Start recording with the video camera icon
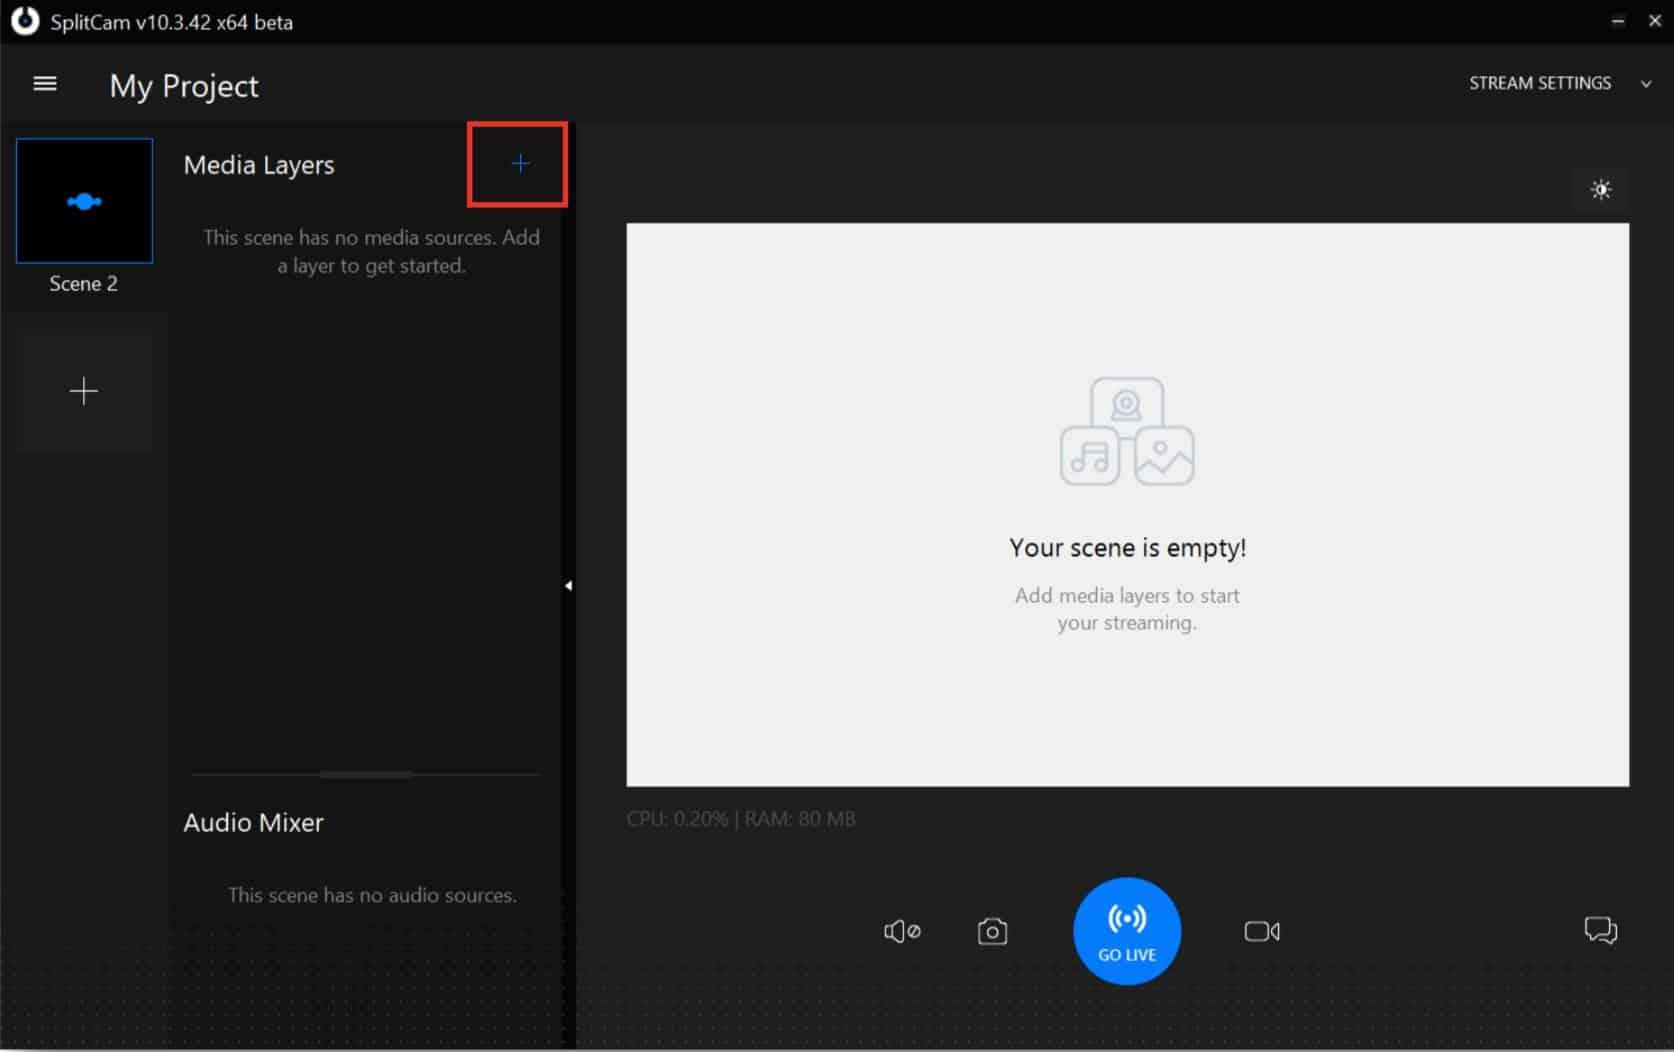Screen dimensions: 1674x1052 (1261, 932)
